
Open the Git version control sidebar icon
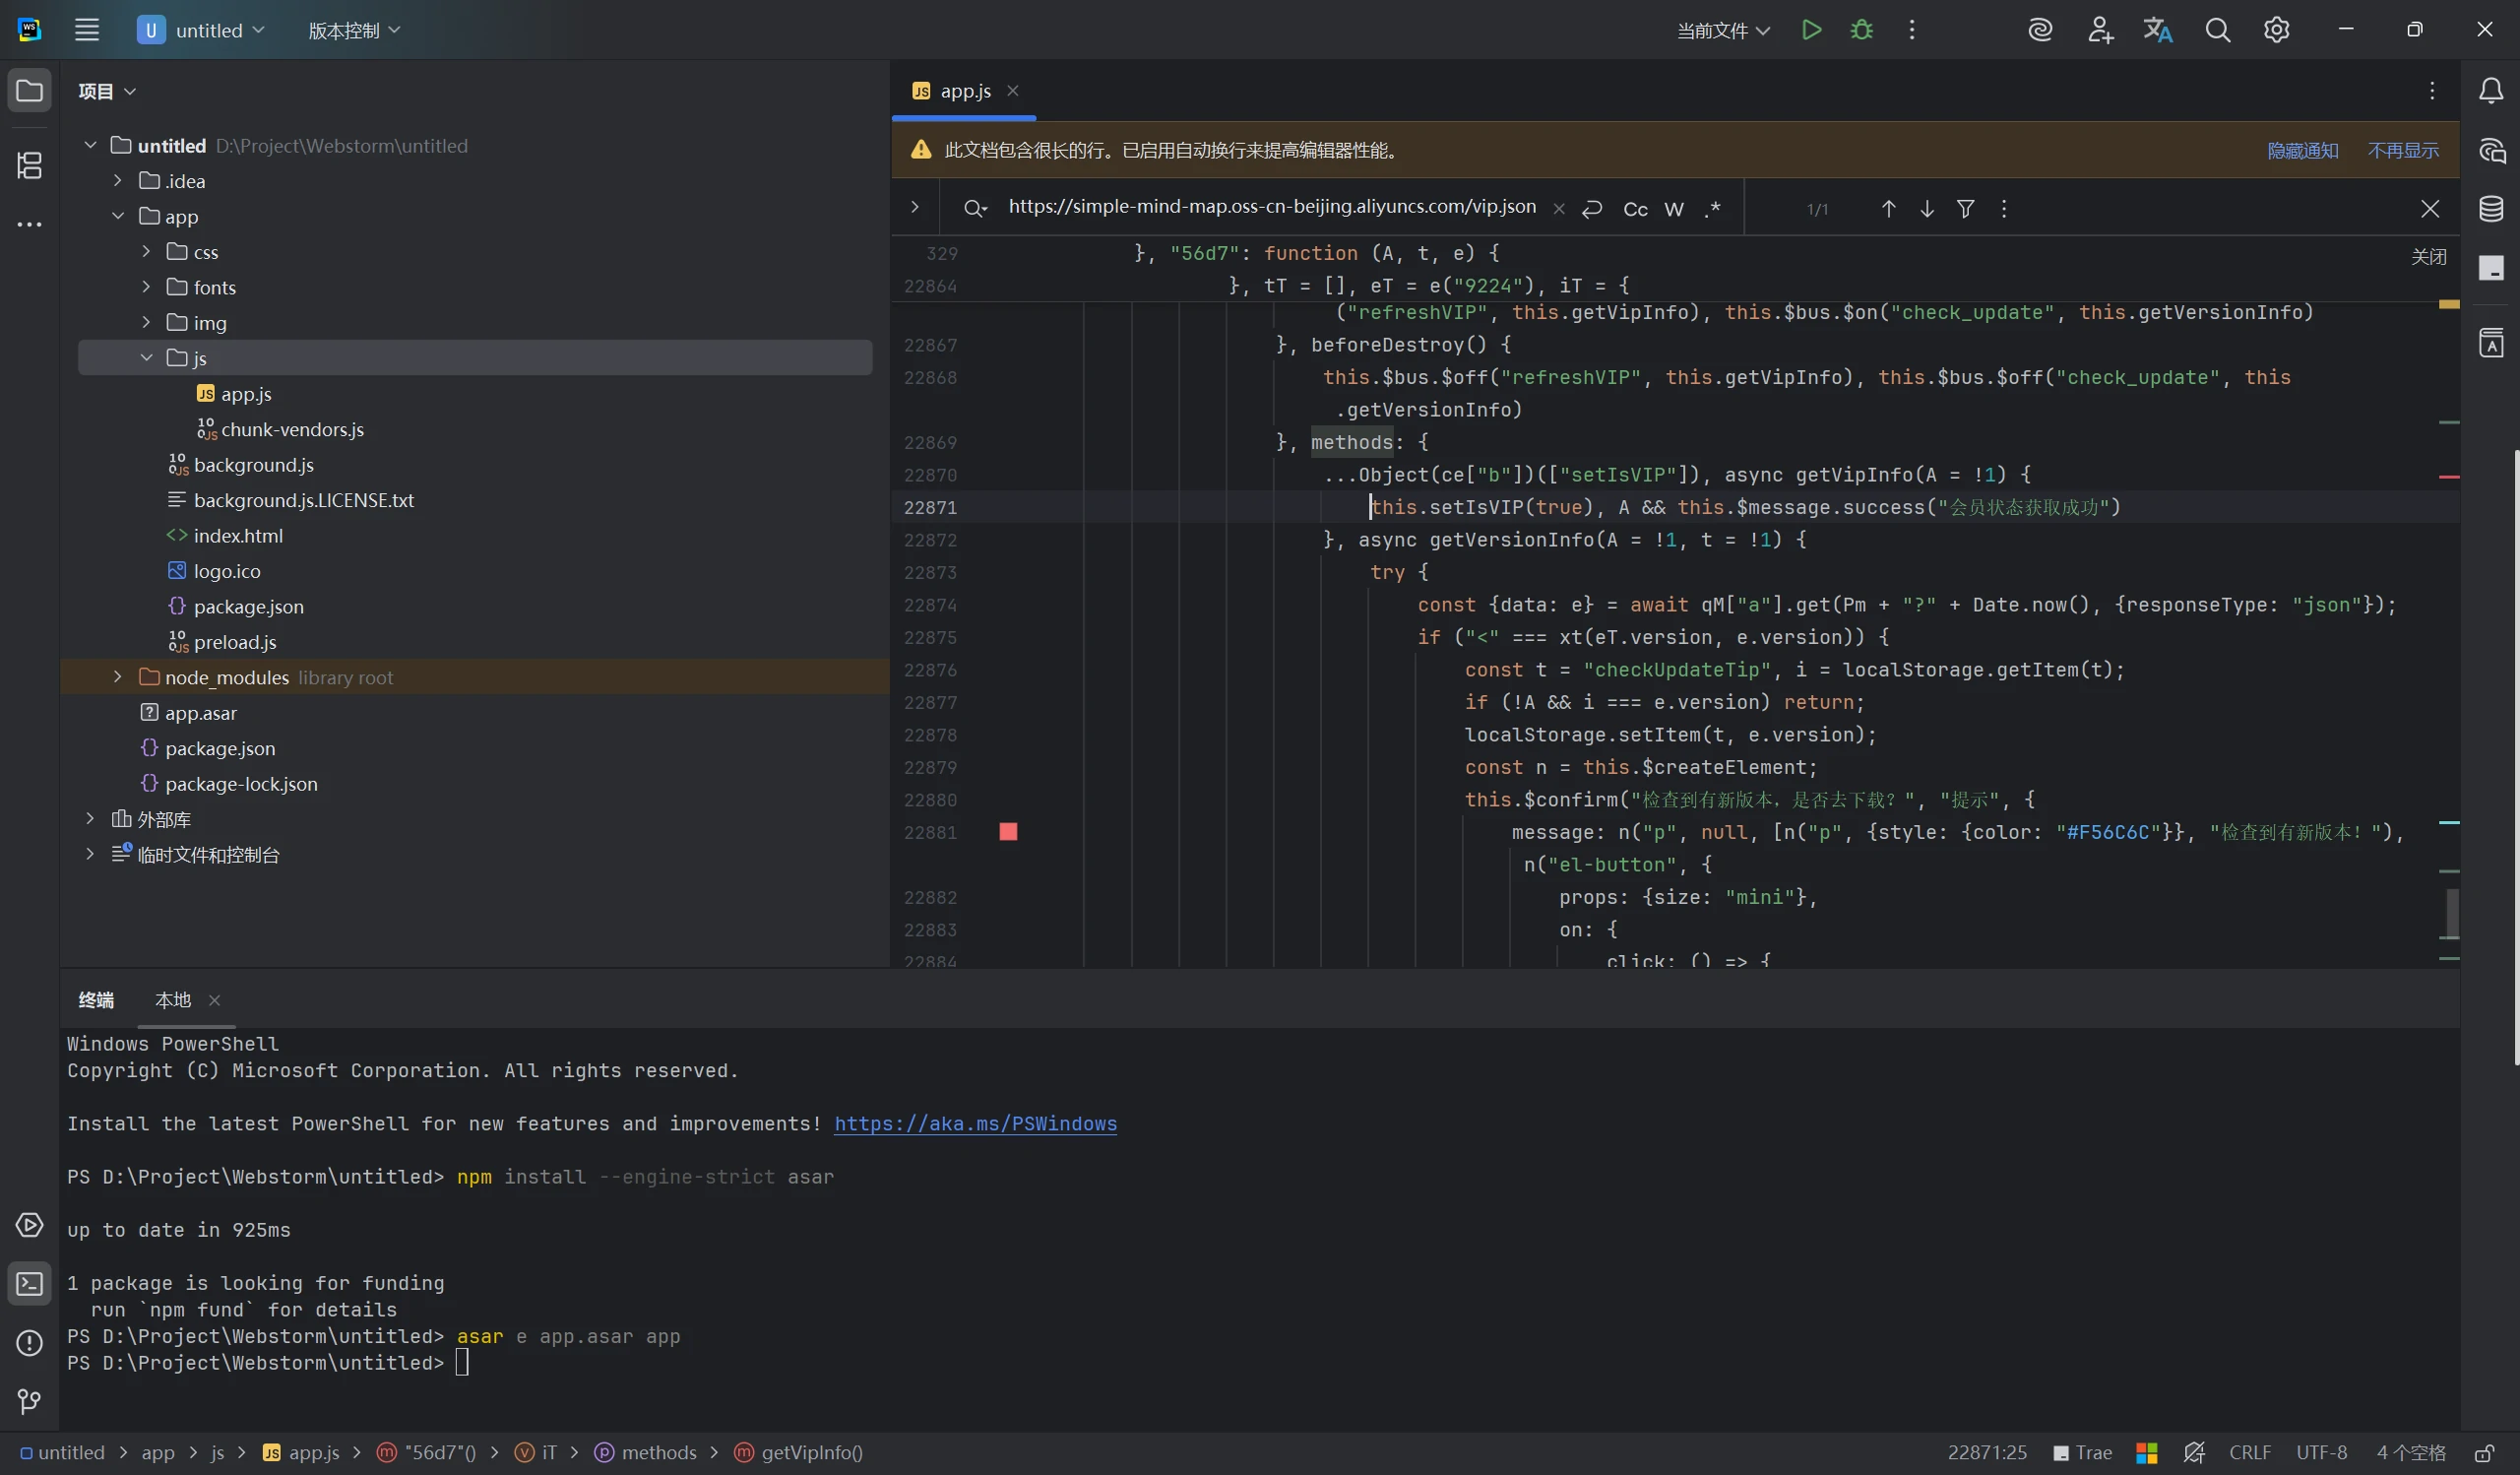pos(29,1401)
